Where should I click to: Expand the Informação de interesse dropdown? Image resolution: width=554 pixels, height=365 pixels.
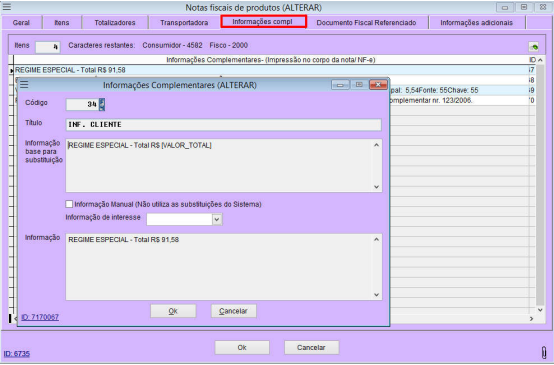click(217, 219)
